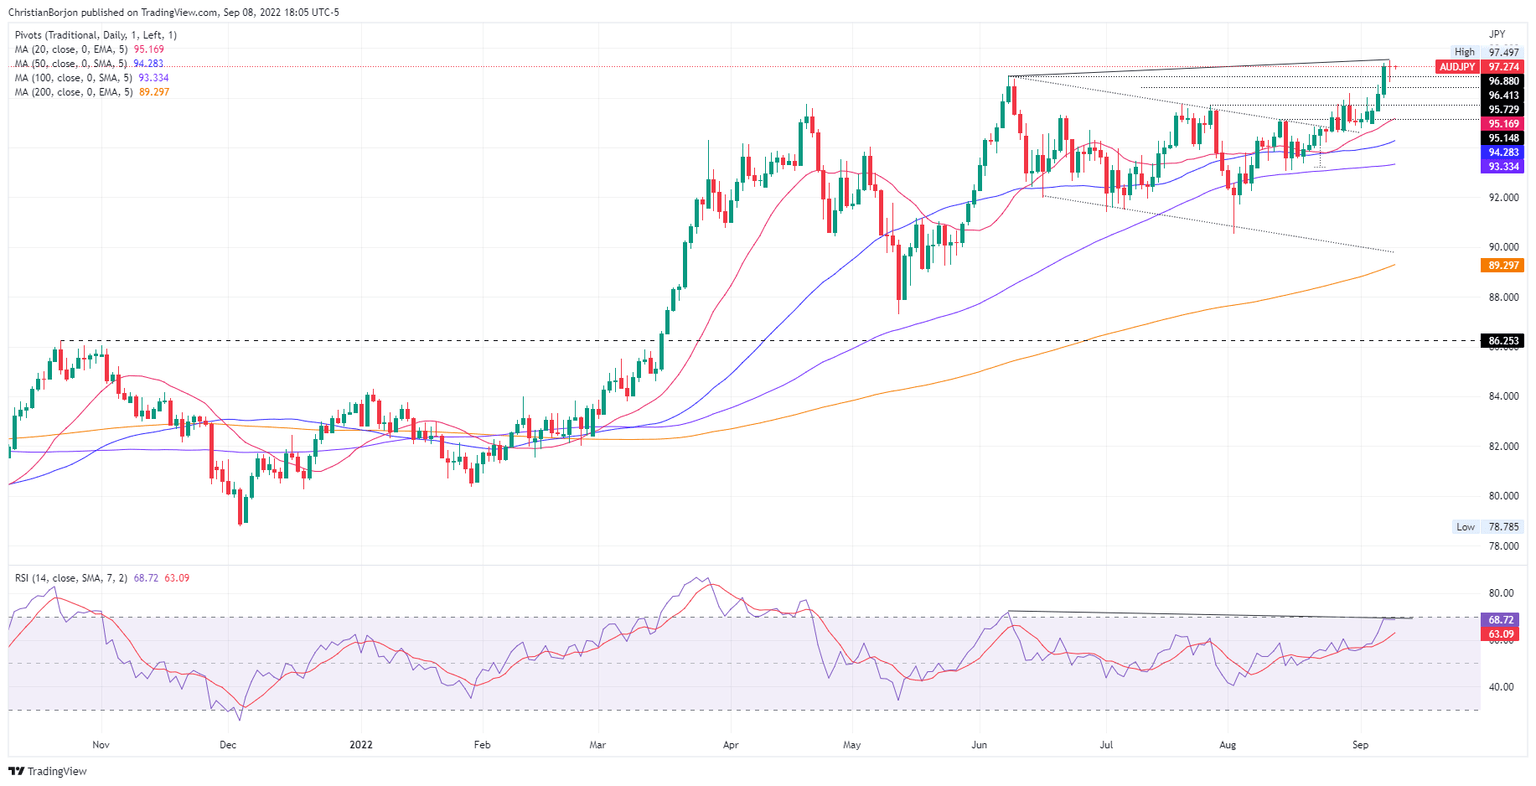This screenshot has height=786, width=1536.
Task: Click the AUDJPY symbol tag
Action: pyautogui.click(x=1457, y=67)
